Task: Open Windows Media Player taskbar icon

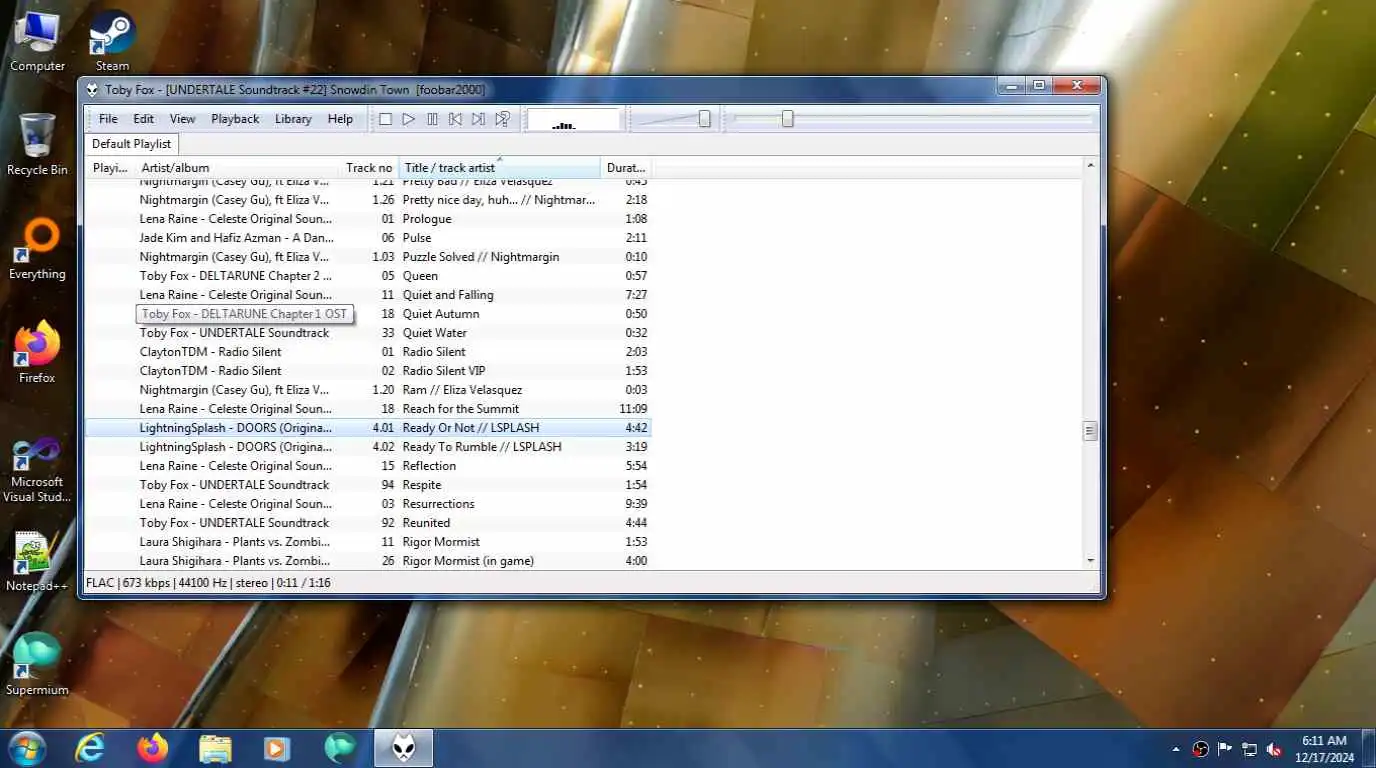Action: [x=277, y=748]
